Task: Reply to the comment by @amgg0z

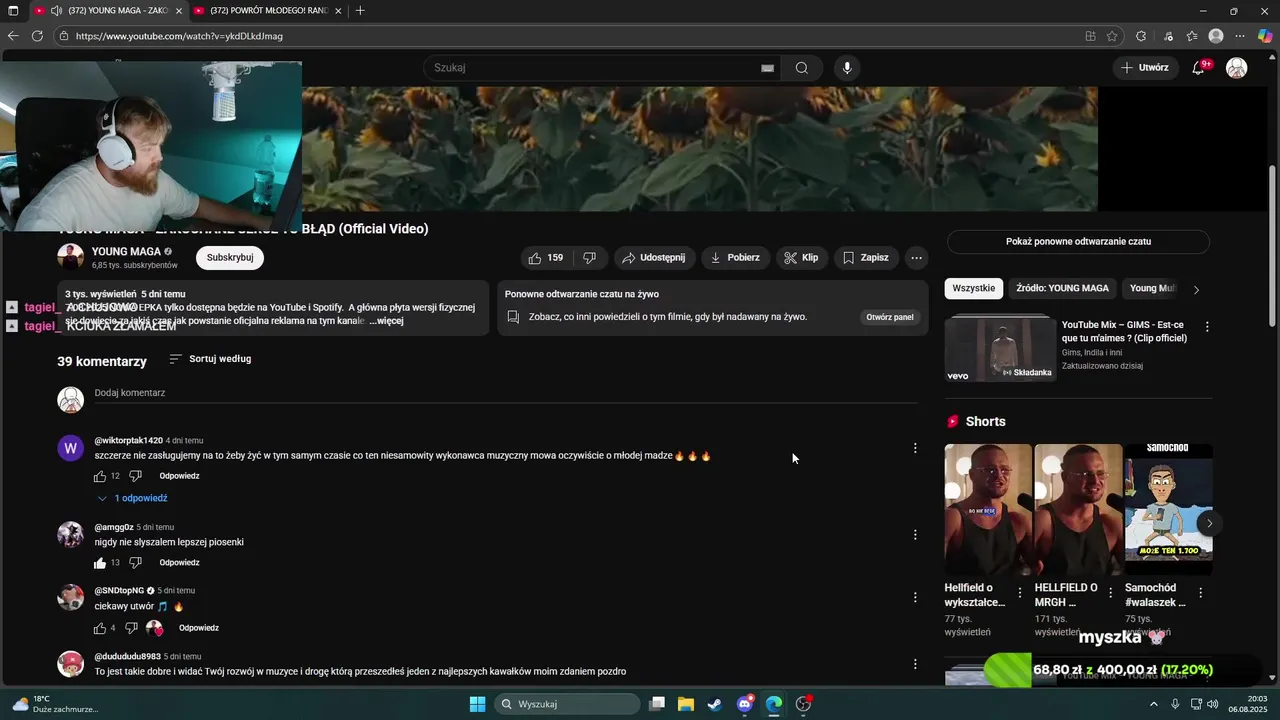Action: tap(179, 563)
